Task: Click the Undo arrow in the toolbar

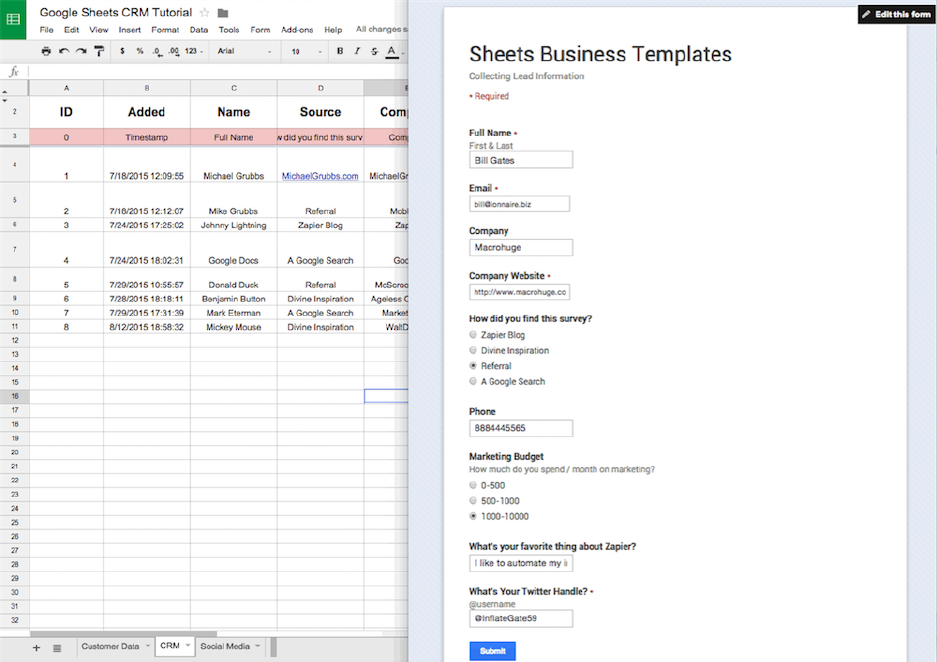Action: pyautogui.click(x=64, y=51)
